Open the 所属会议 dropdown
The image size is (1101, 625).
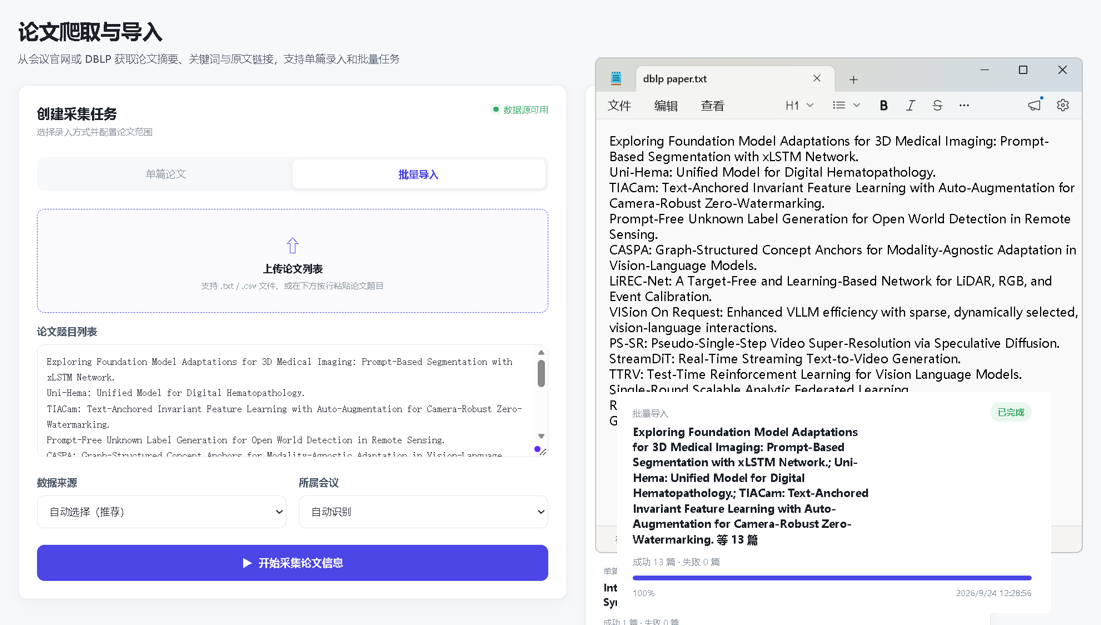coord(423,512)
